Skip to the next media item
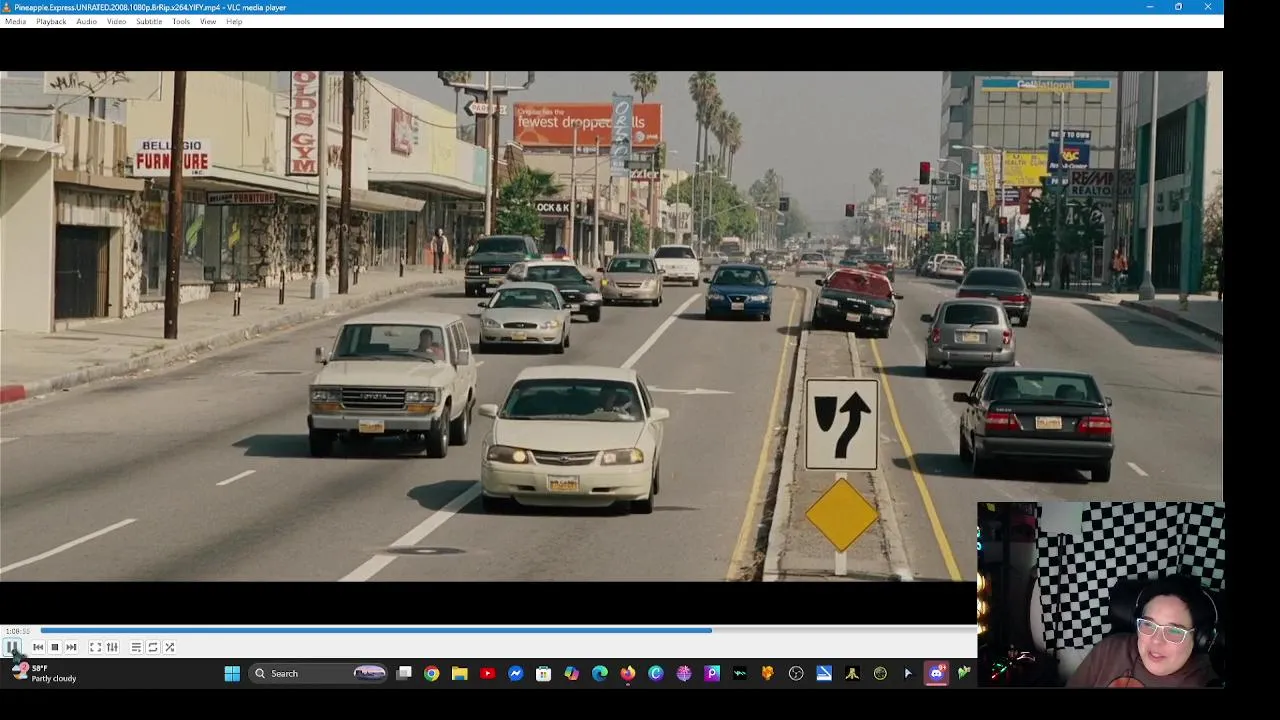The image size is (1280, 720). click(x=71, y=647)
